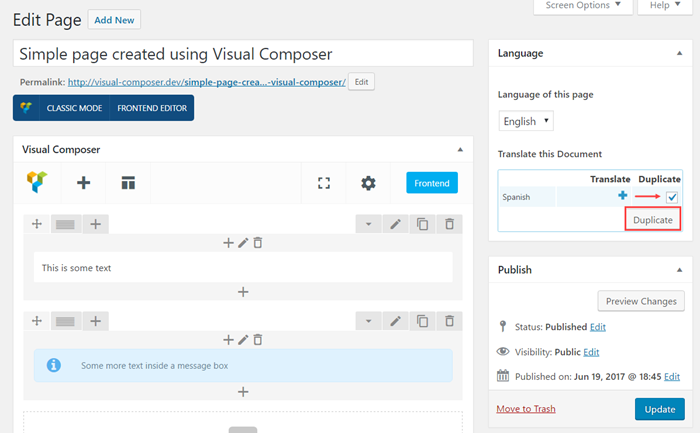This screenshot has width=700, height=433.
Task: Prepend element to first row's column
Action: tap(228, 243)
